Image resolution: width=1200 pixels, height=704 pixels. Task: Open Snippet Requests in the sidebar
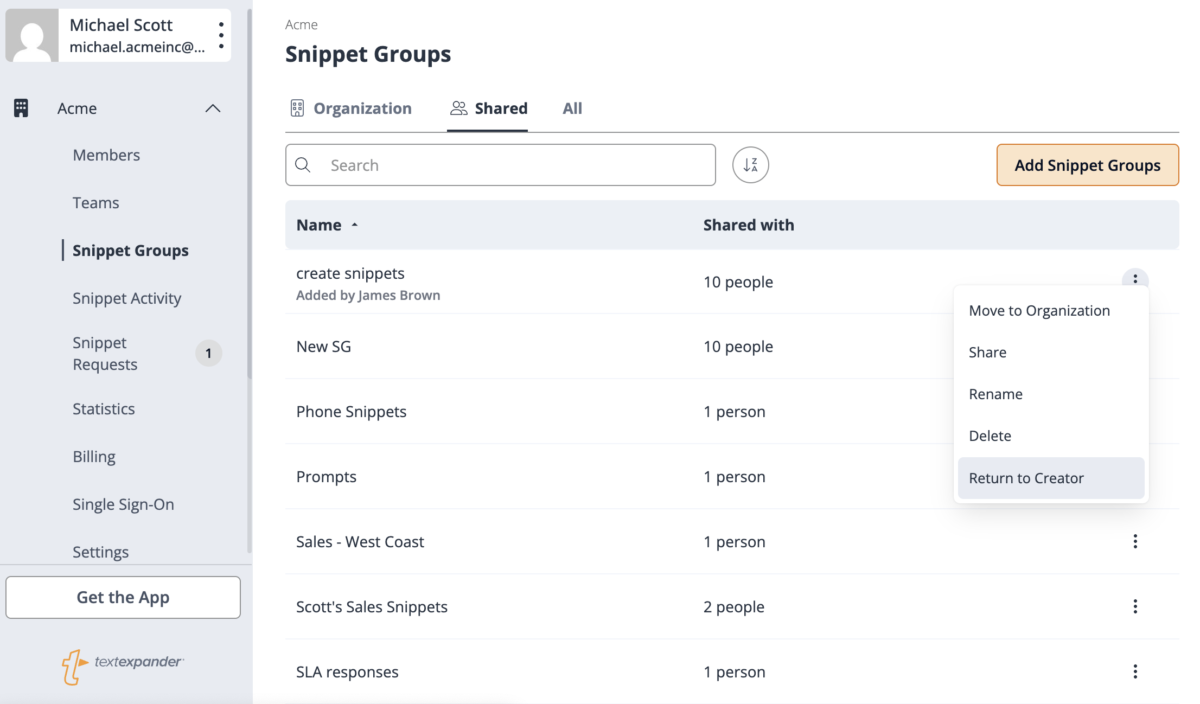pos(105,353)
